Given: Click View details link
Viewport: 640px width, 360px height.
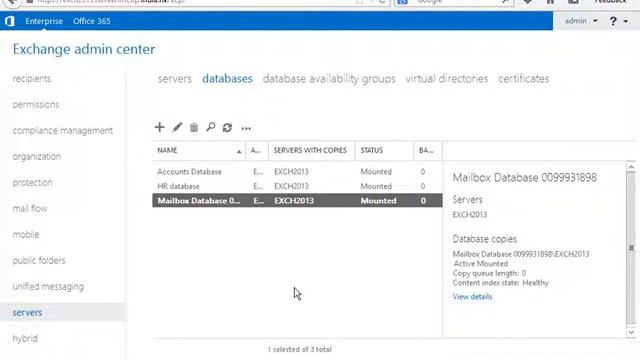Looking at the screenshot, I should pos(472,297).
